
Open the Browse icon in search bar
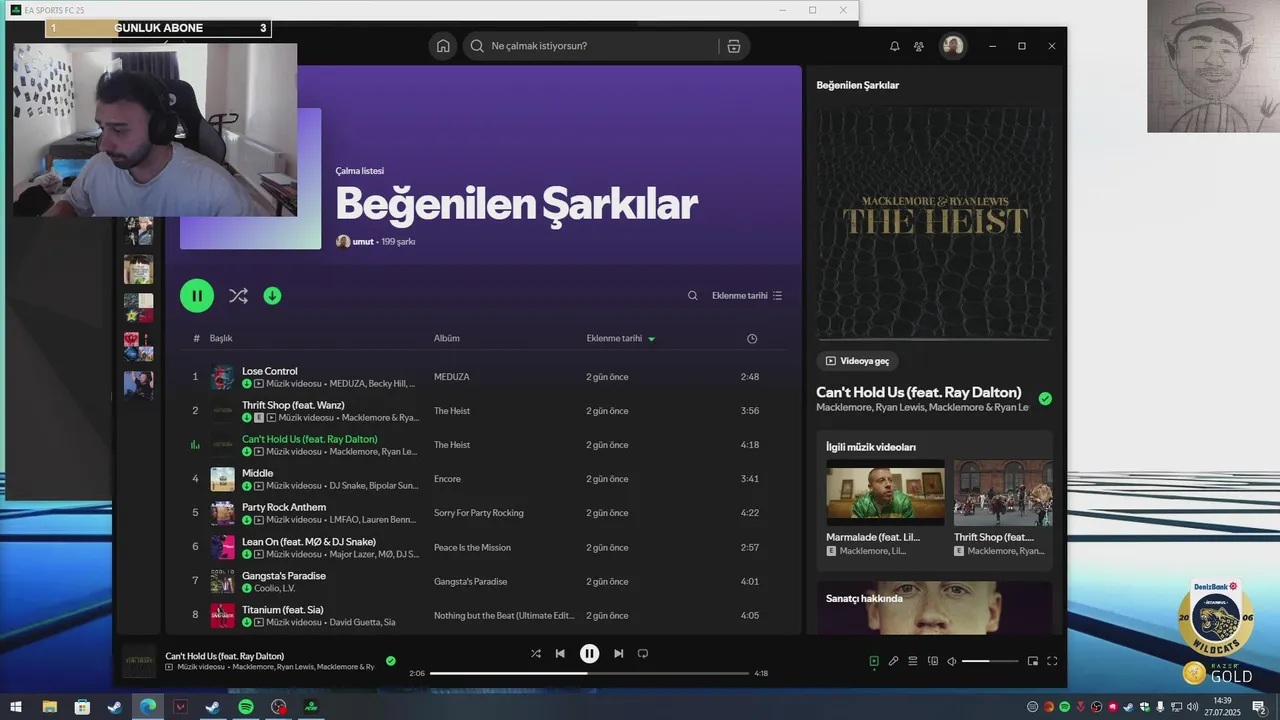click(734, 46)
